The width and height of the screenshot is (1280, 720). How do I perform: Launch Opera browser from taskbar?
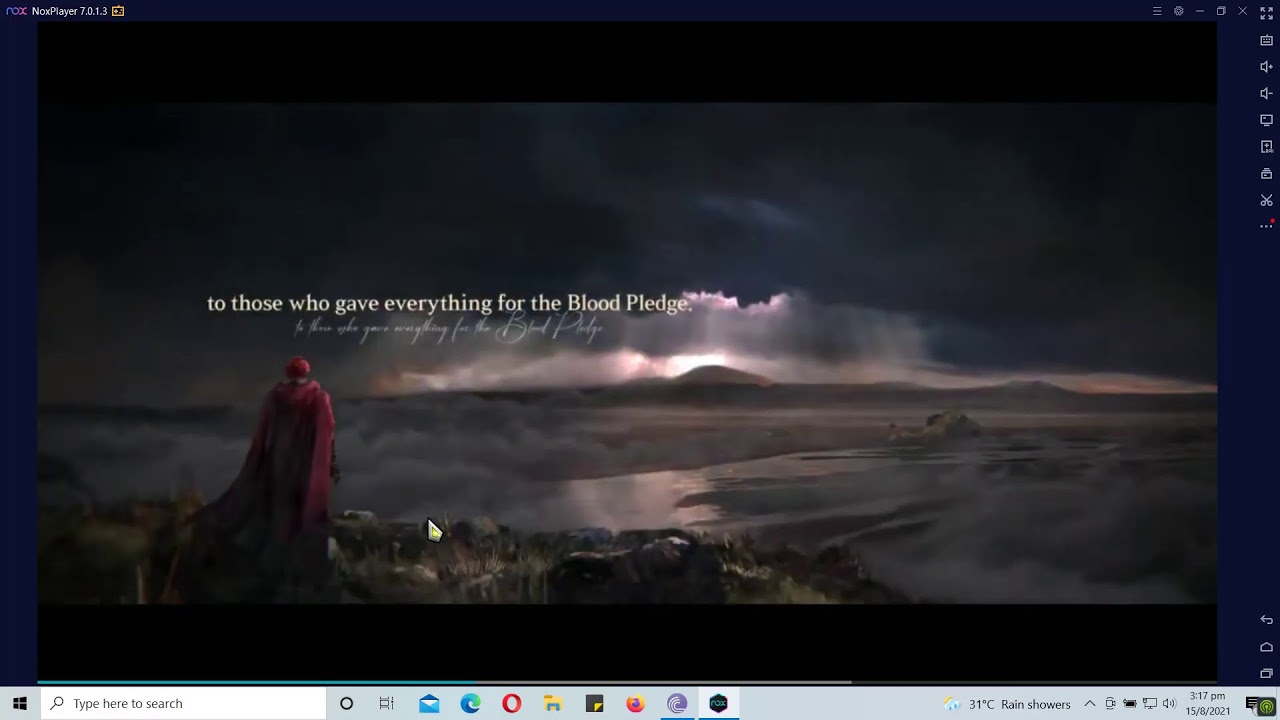(511, 703)
